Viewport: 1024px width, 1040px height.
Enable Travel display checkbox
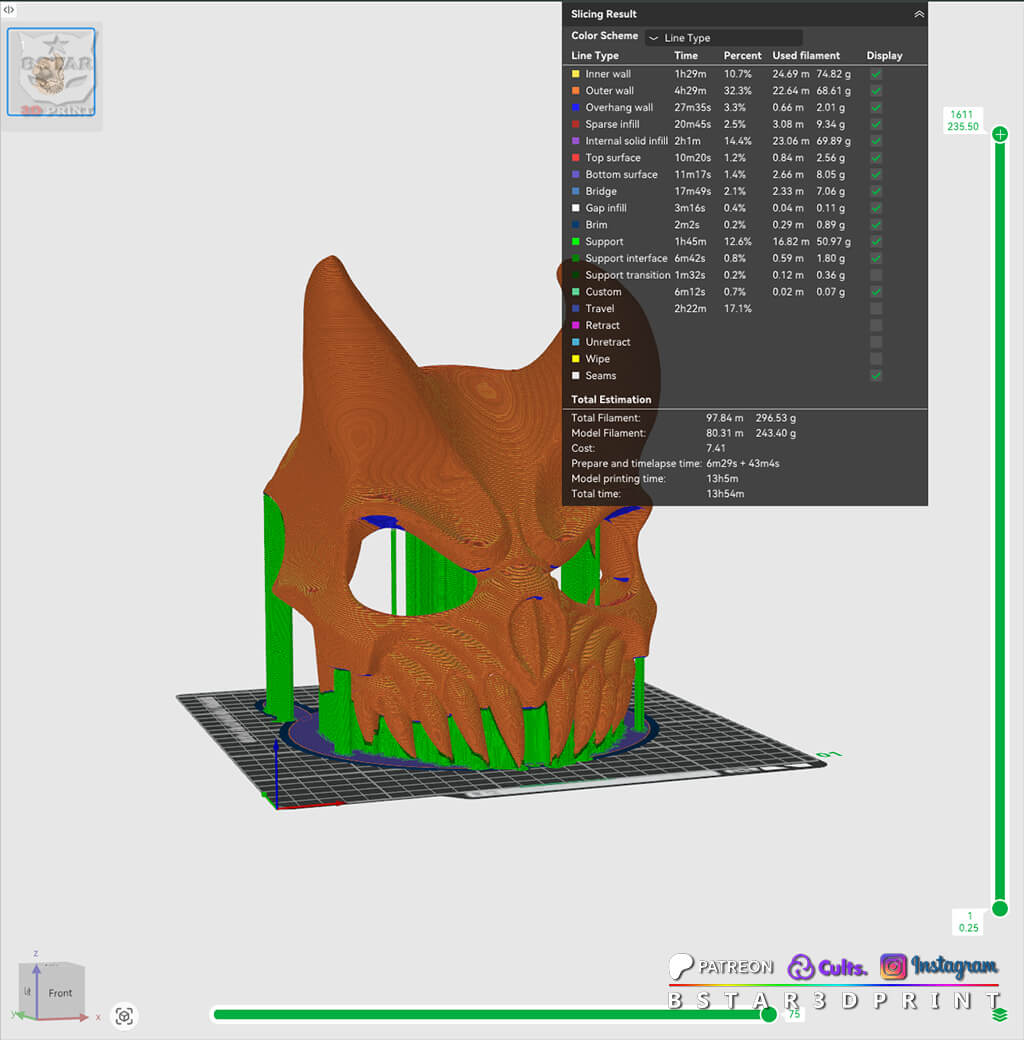pos(876,308)
